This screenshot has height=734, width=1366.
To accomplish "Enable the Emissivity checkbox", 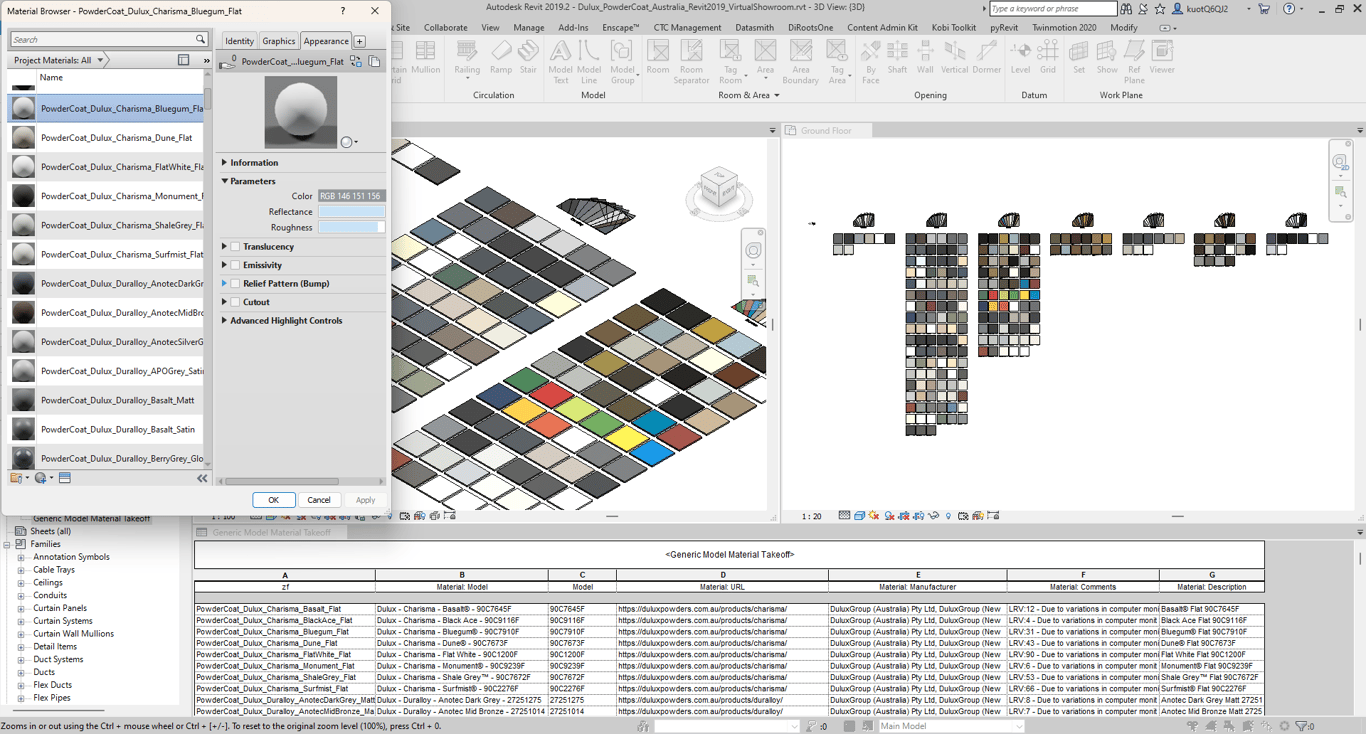I will pyautogui.click(x=236, y=265).
